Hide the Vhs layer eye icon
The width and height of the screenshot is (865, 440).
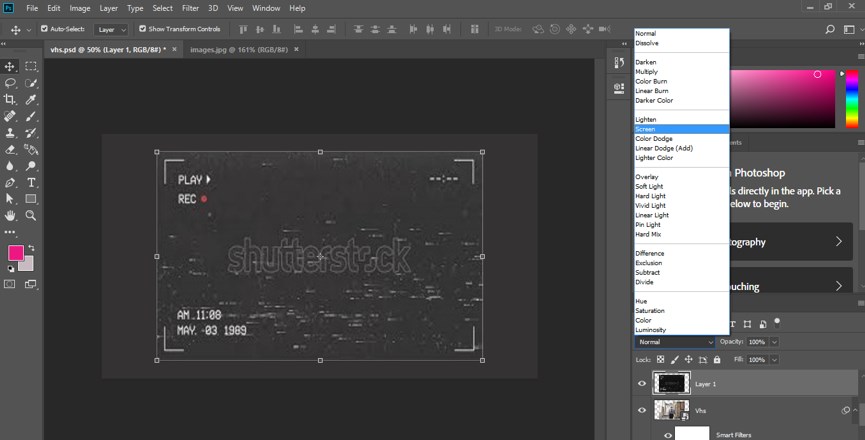[x=642, y=410]
